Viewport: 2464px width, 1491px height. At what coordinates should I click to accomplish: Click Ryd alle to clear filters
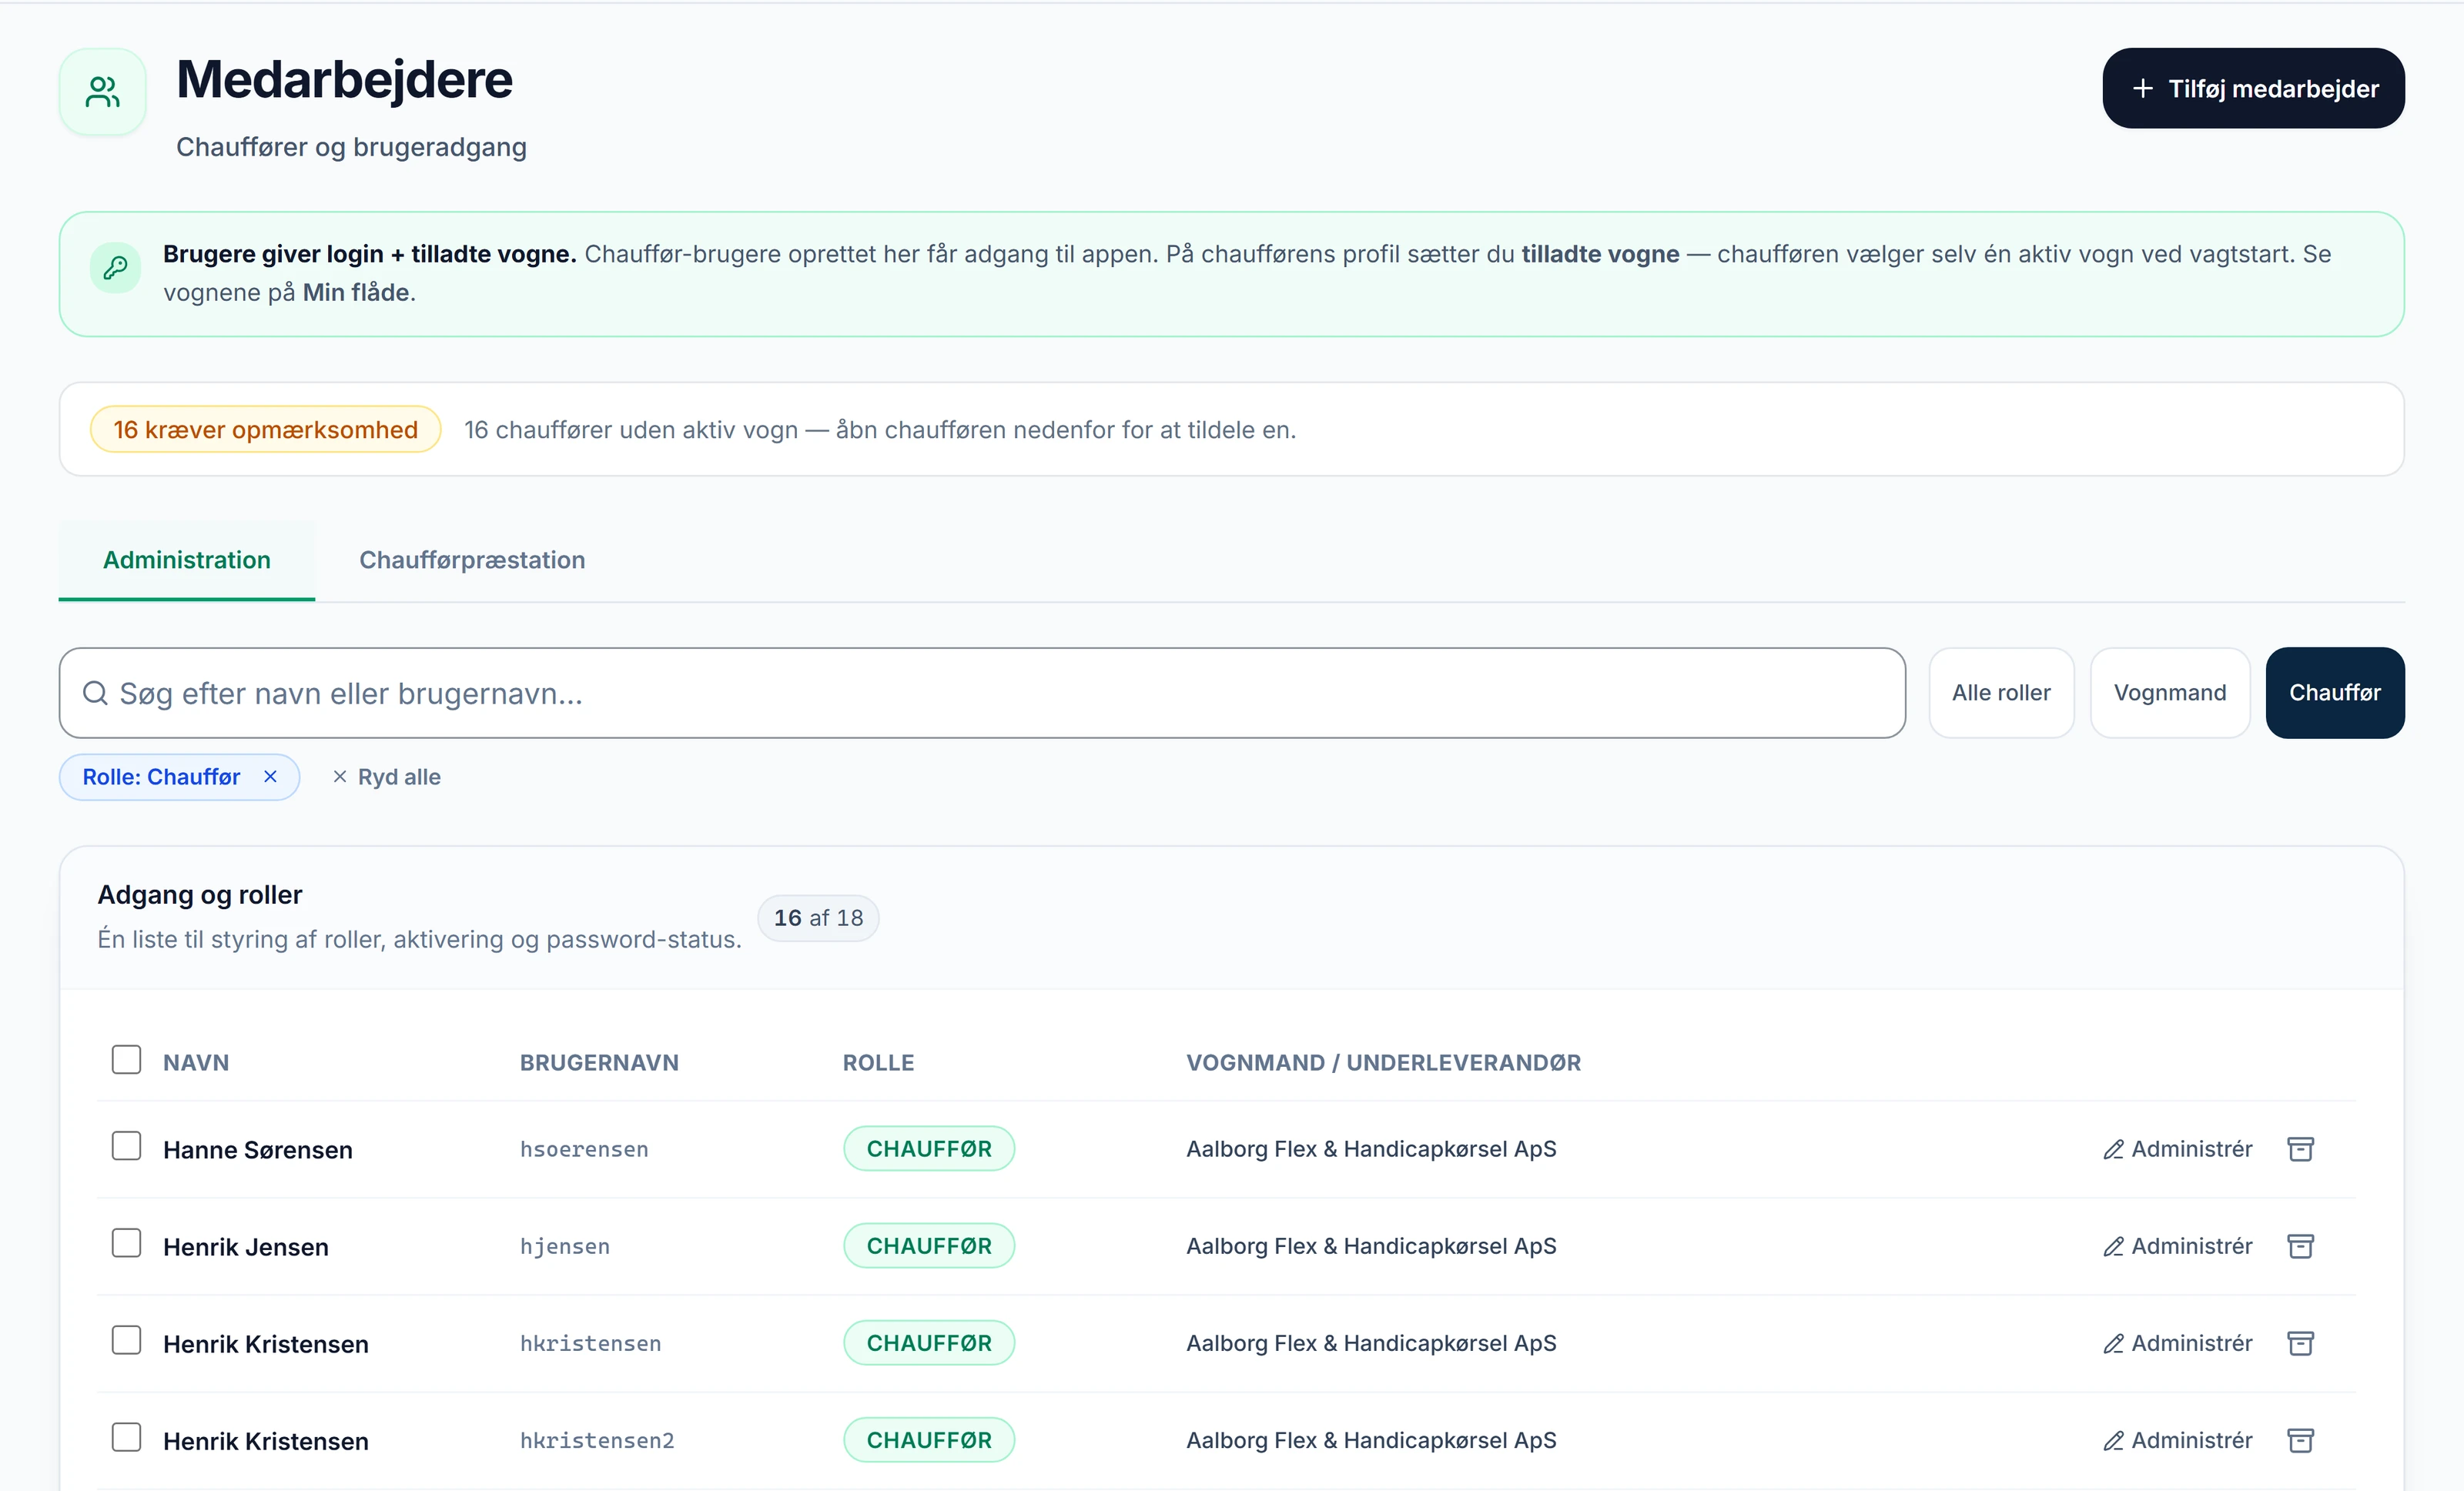coord(387,777)
